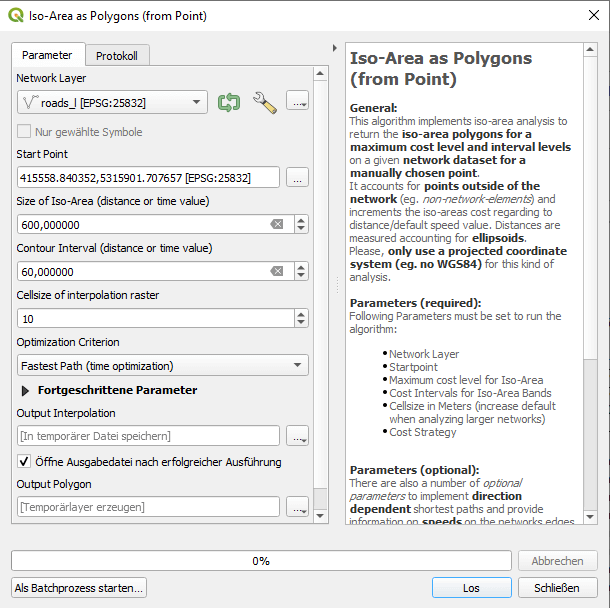
Task: Click the iterate over layer green arrows icon
Action: 230,102
